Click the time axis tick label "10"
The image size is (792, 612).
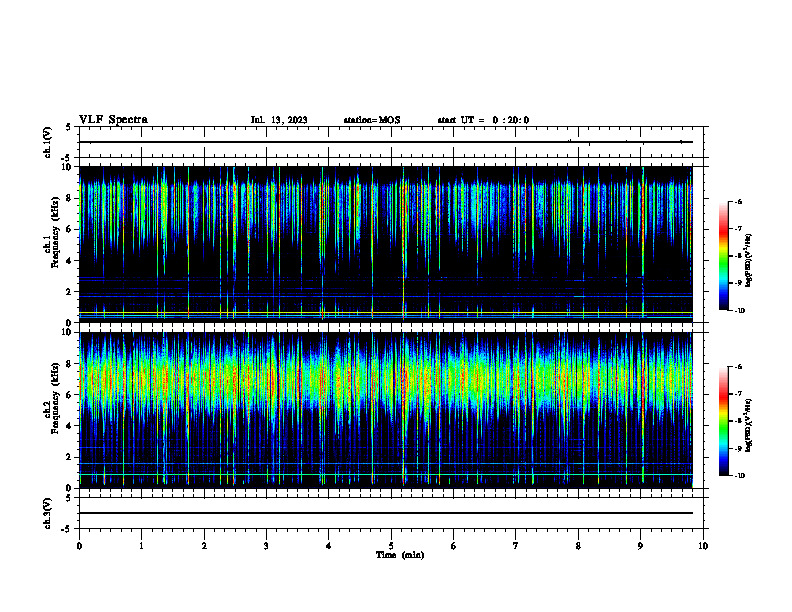(703, 546)
